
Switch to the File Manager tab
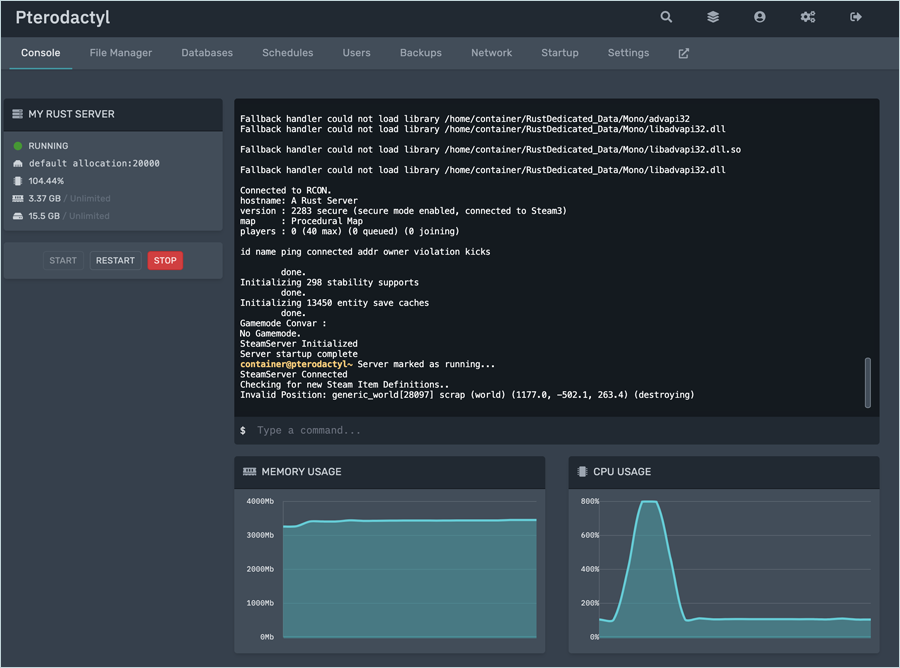point(121,53)
